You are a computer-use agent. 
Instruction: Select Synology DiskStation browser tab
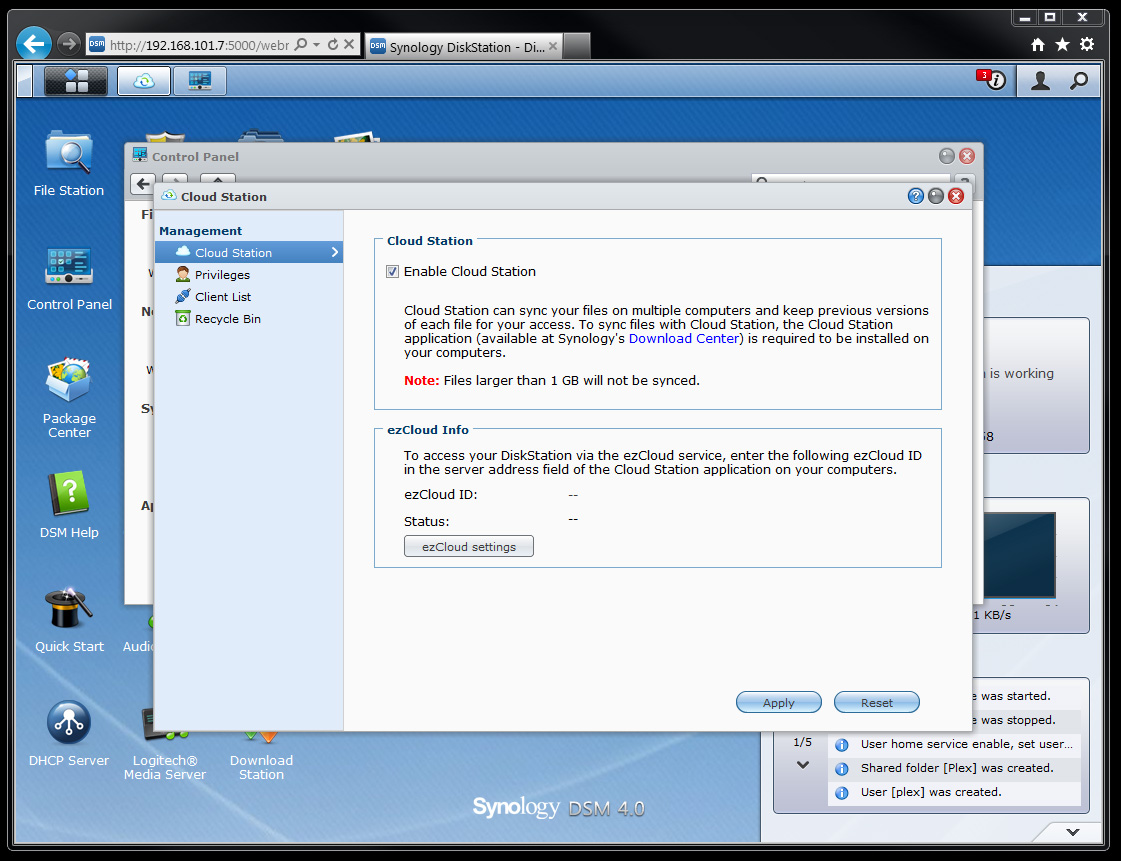[463, 47]
